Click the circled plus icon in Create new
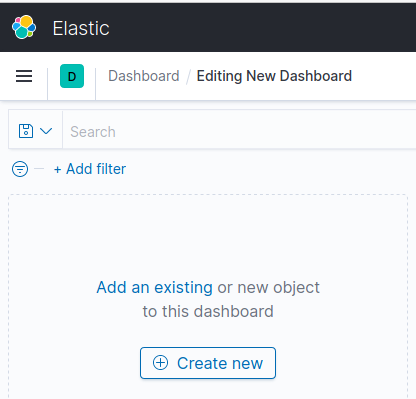The height and width of the screenshot is (399, 416). point(160,363)
